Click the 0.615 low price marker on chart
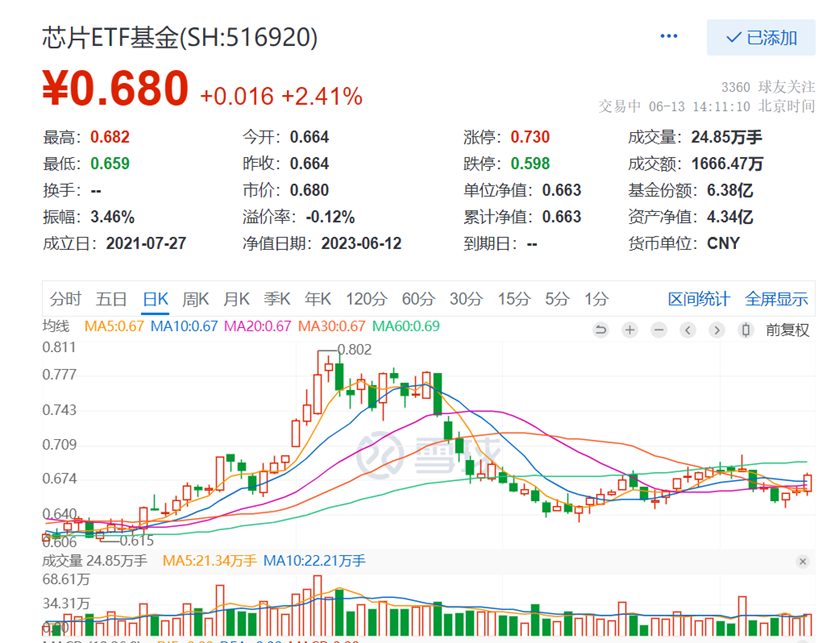The image size is (831, 643). 137,541
